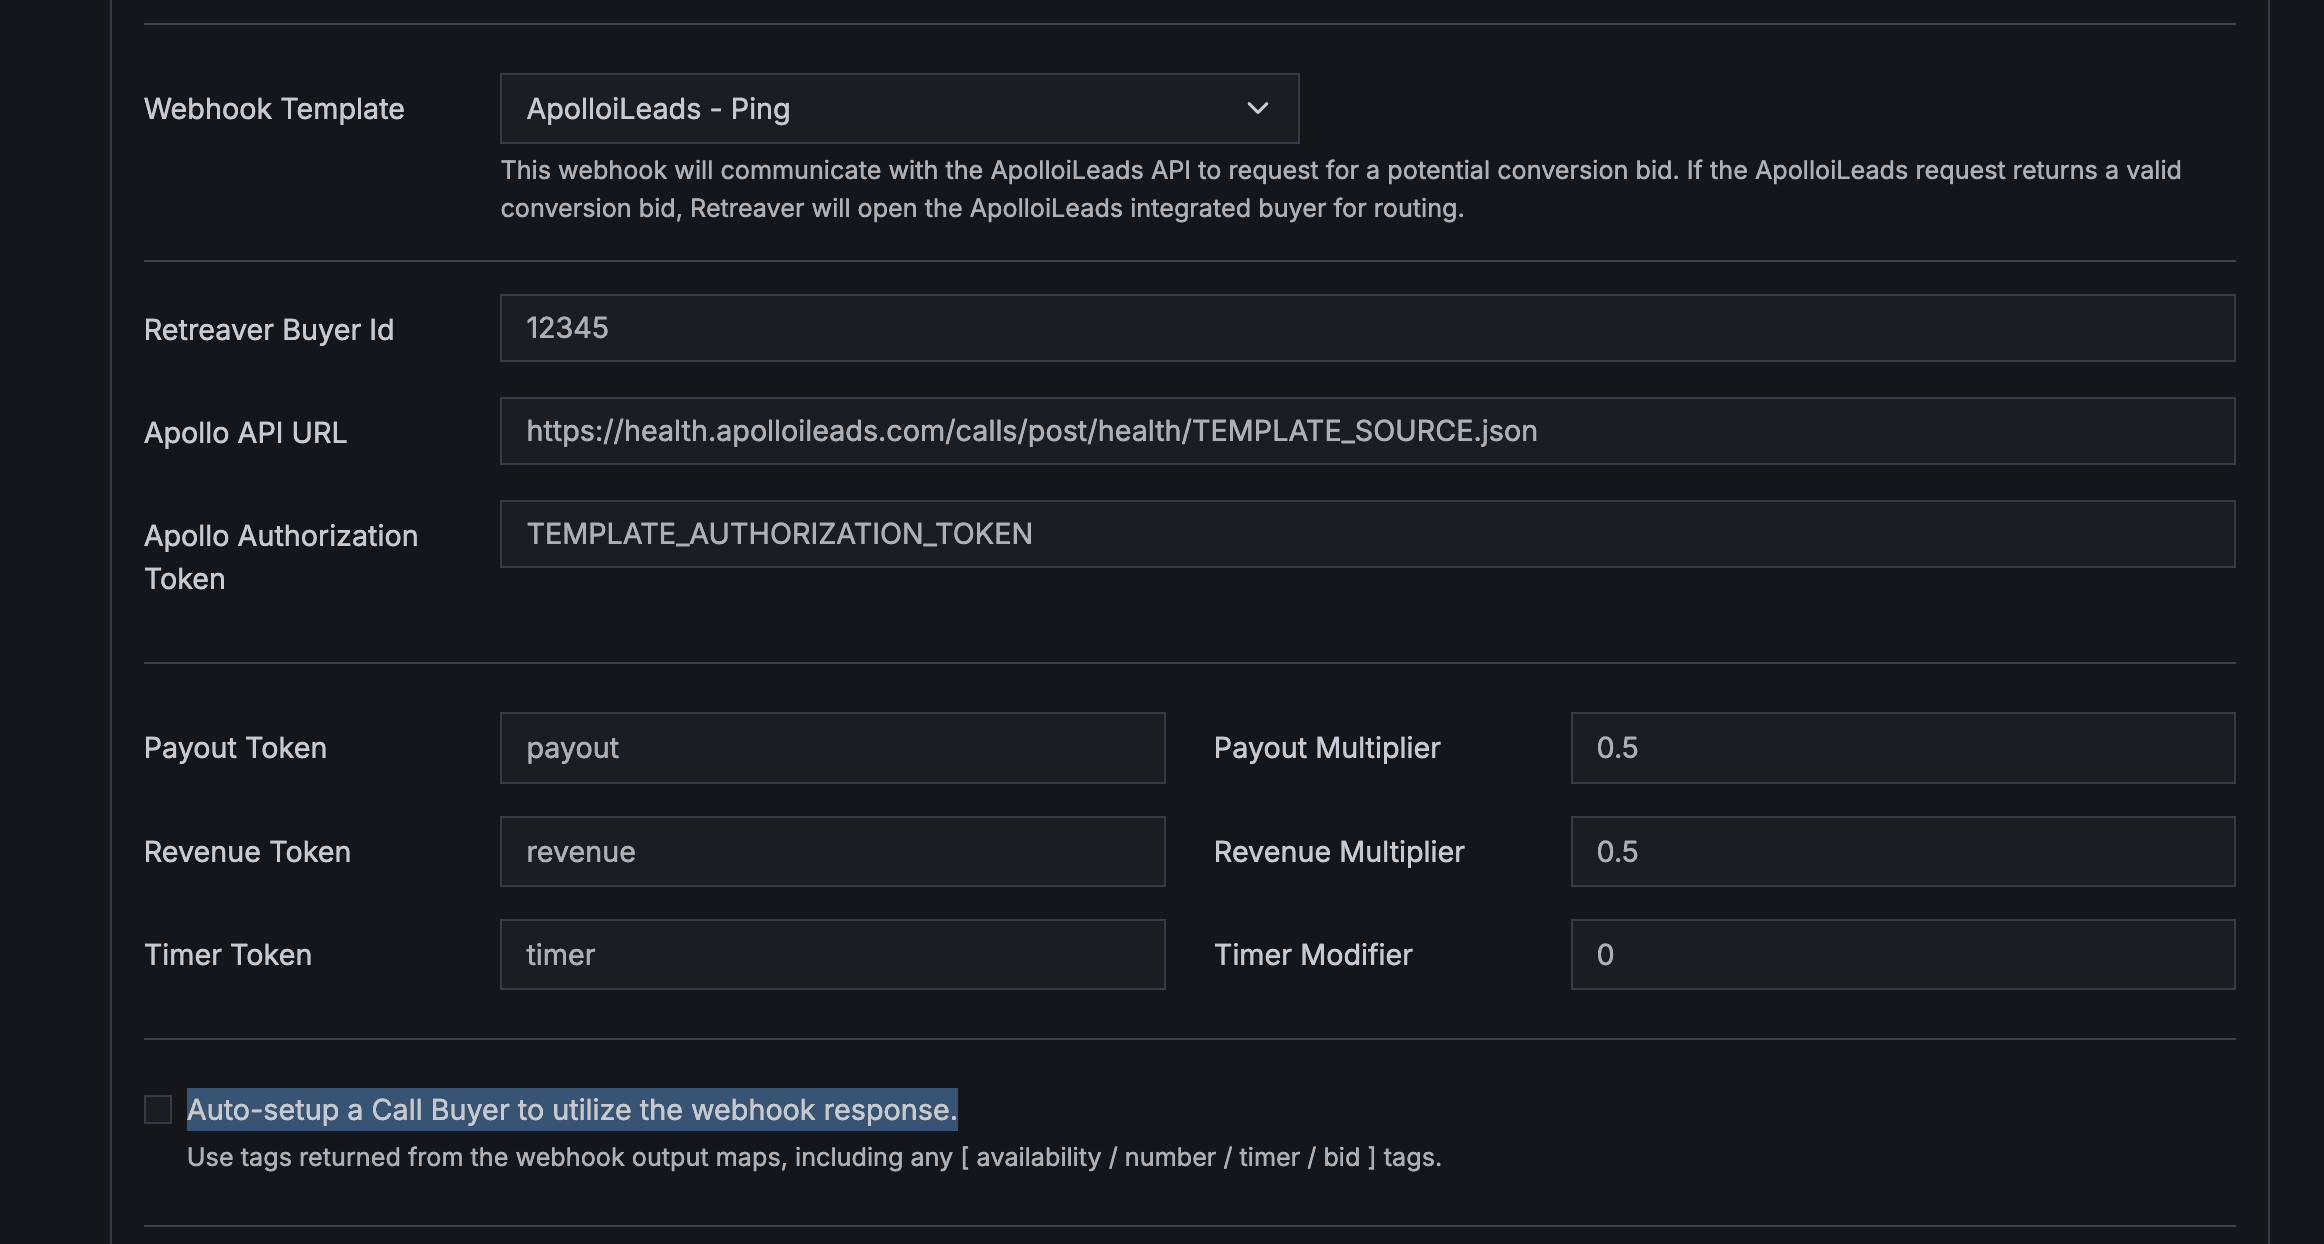Image resolution: width=2324 pixels, height=1244 pixels.
Task: Click the webhook output maps description text
Action: pos(814,1157)
